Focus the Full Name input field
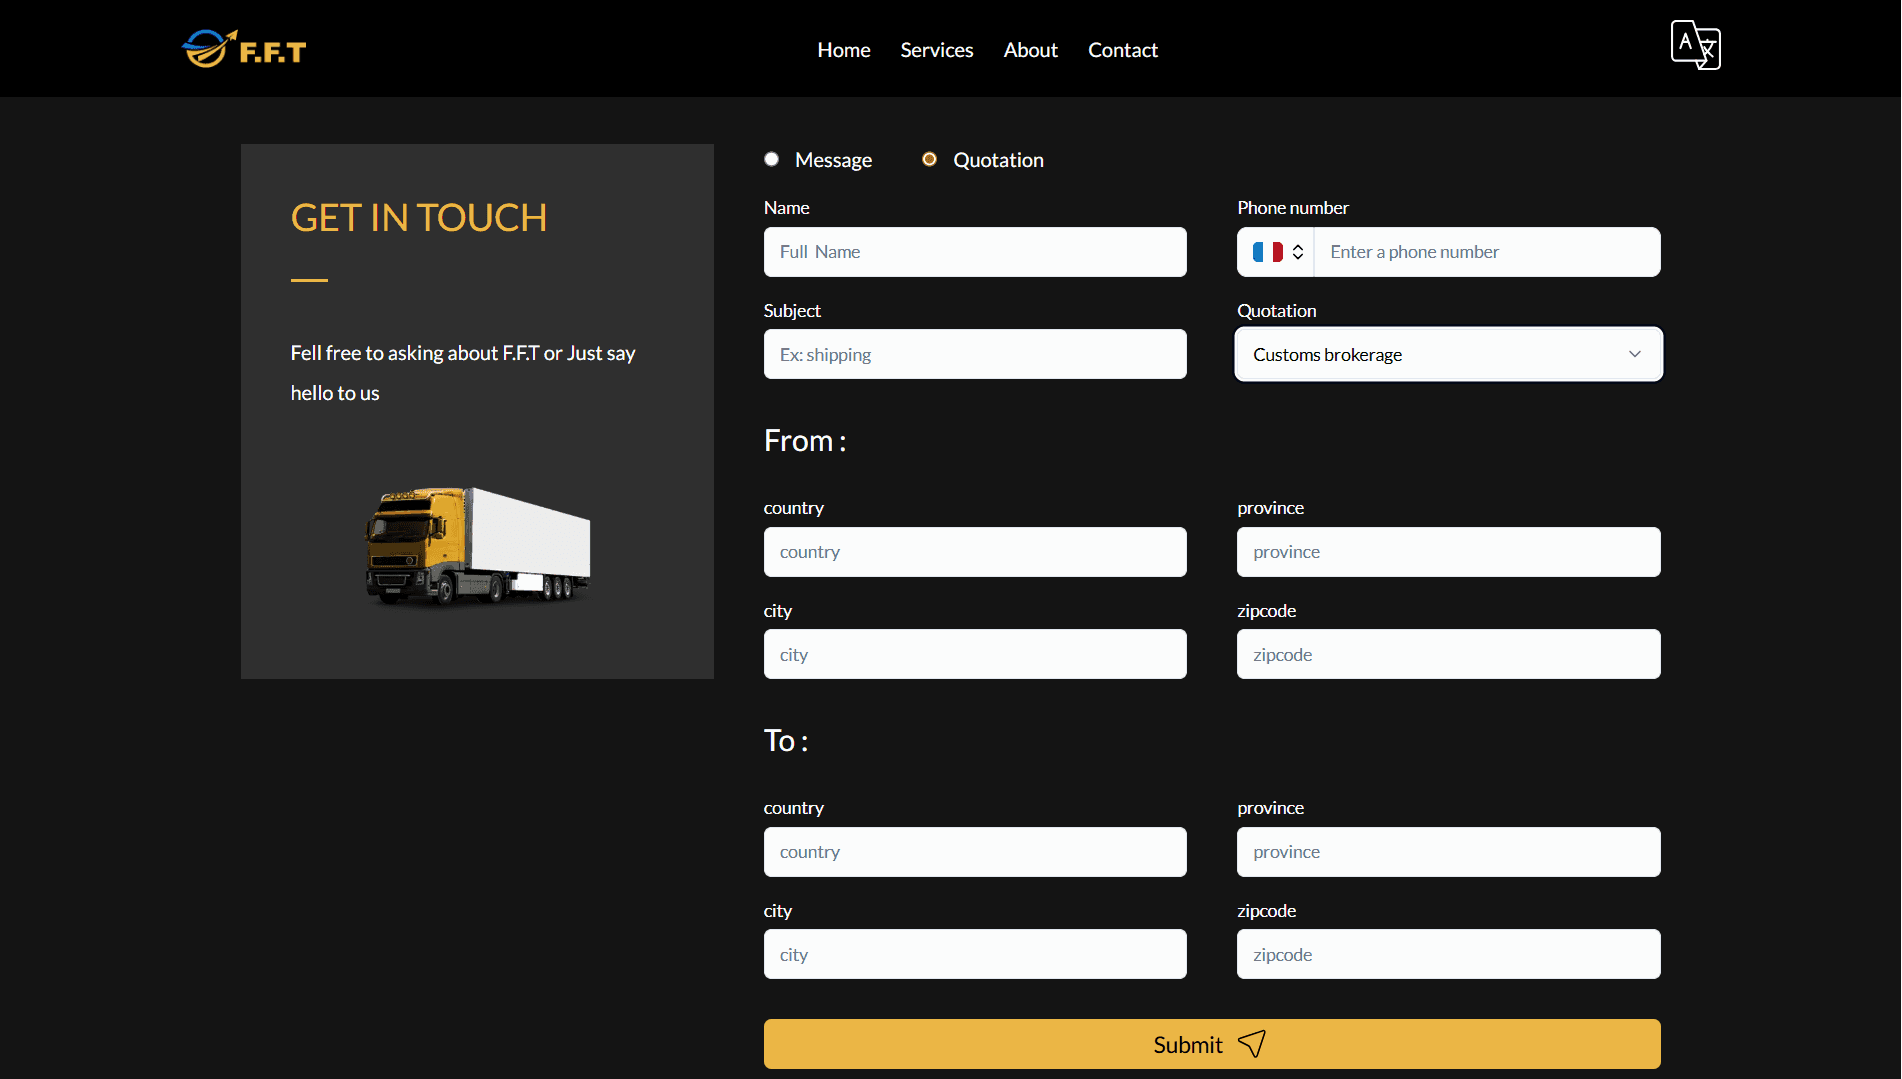Screen dimensions: 1902x1079 974,252
